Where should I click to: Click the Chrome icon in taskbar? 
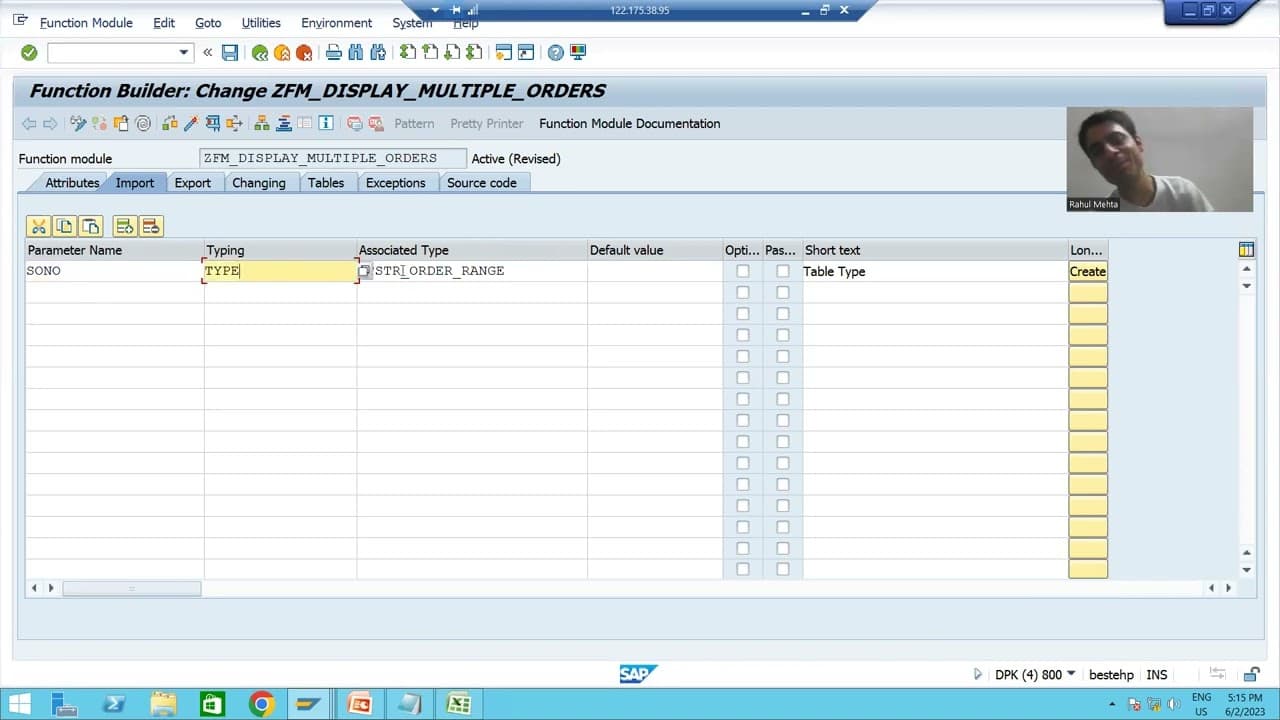pyautogui.click(x=261, y=703)
